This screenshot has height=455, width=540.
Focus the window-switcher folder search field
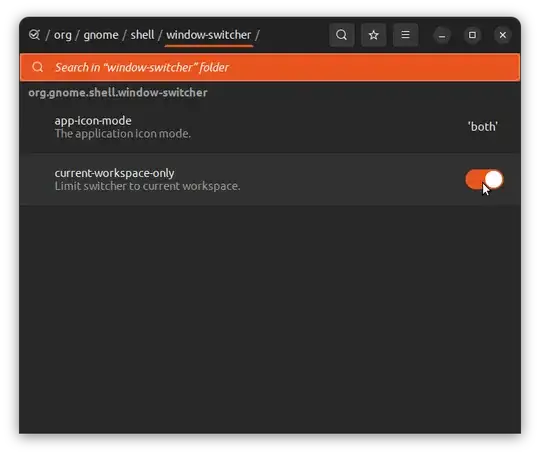pyautogui.click(x=270, y=67)
